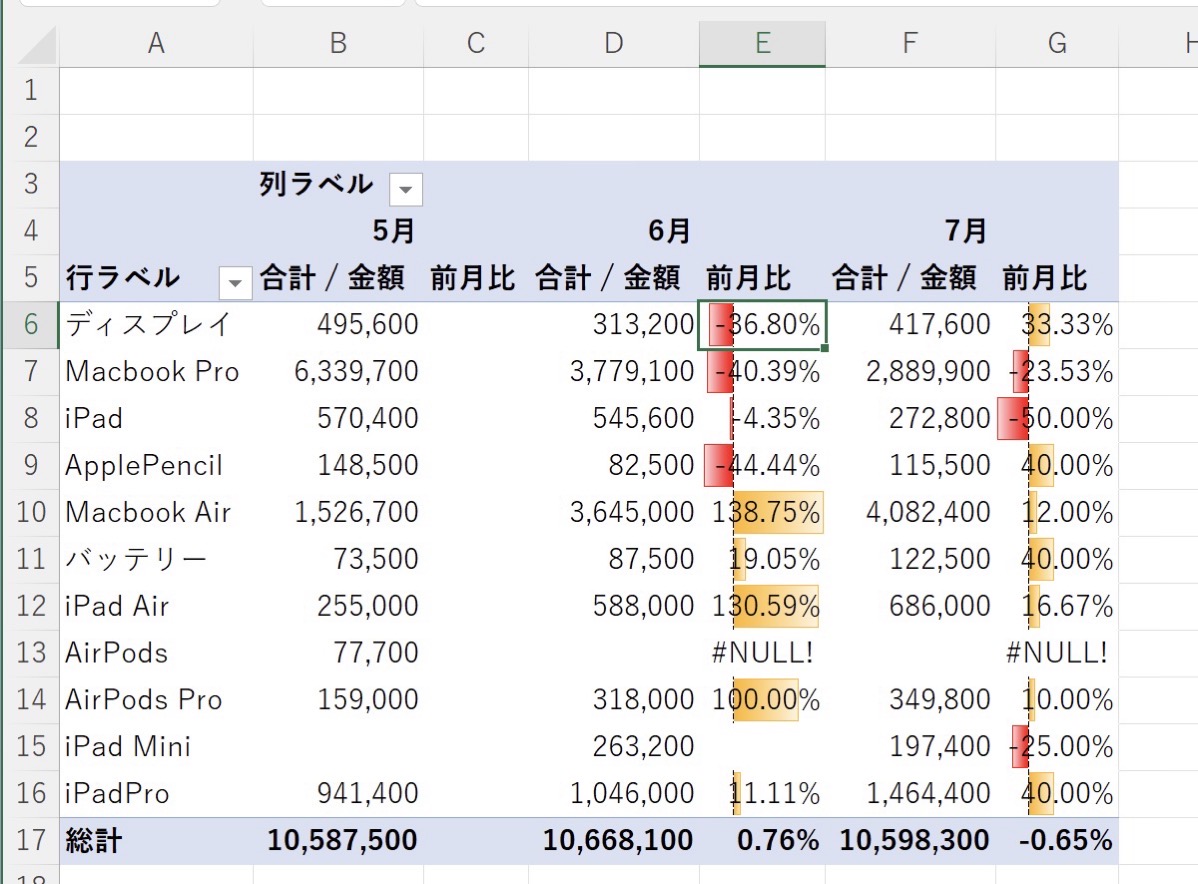Select column C header
1198x884 pixels.
click(x=476, y=44)
